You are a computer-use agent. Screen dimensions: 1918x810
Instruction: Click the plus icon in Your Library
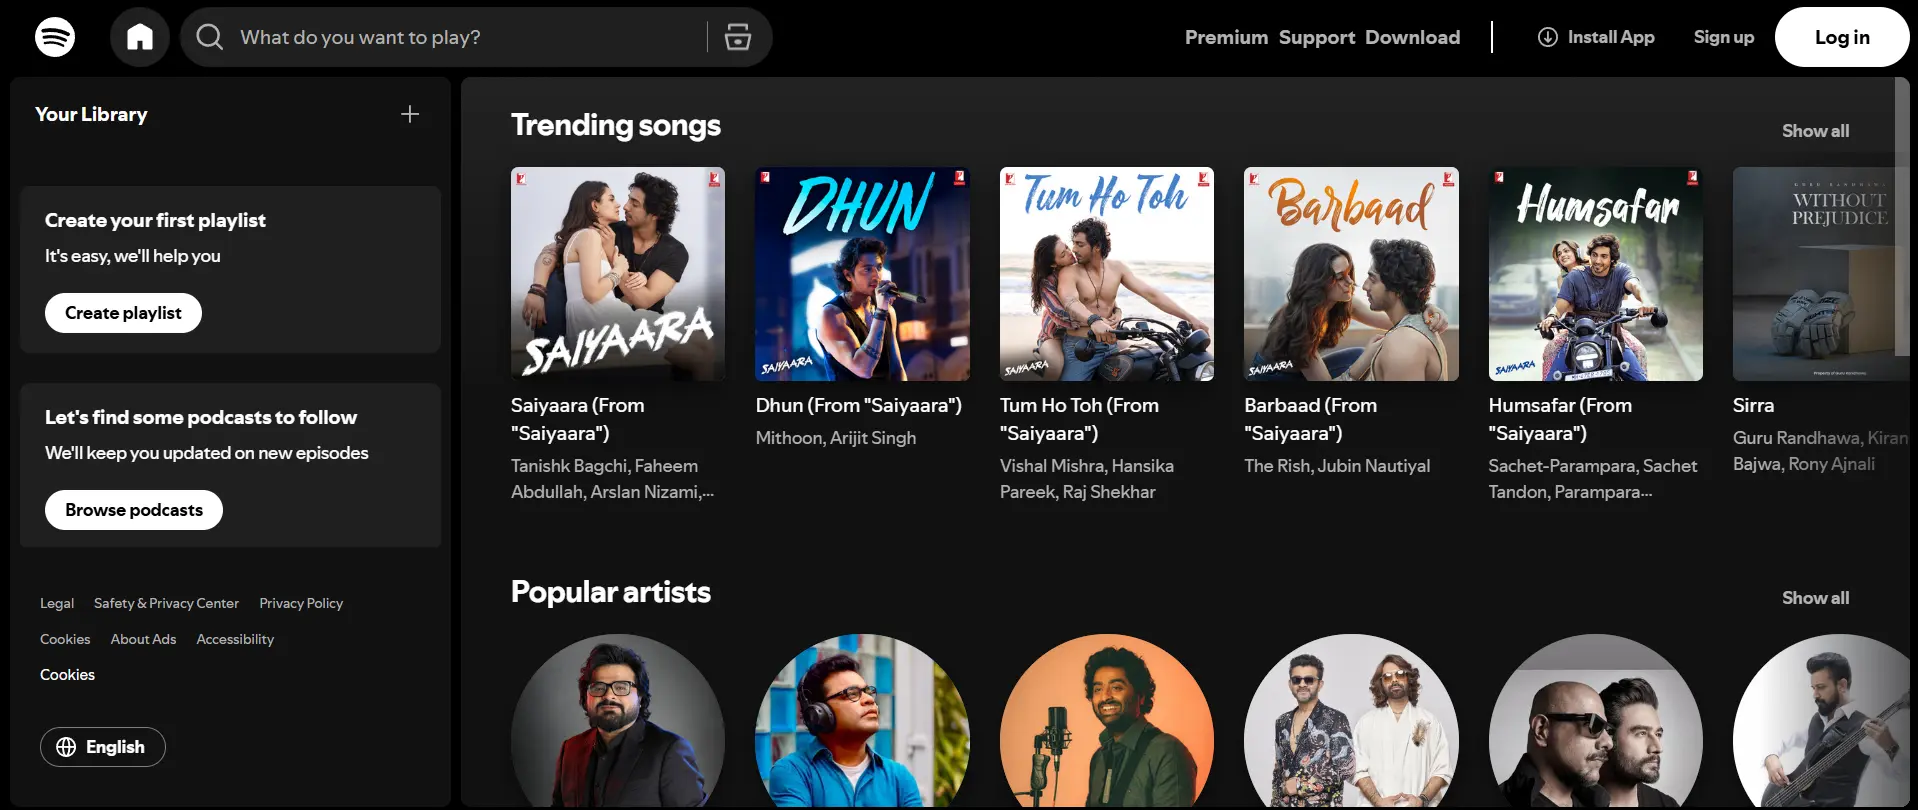click(x=410, y=114)
